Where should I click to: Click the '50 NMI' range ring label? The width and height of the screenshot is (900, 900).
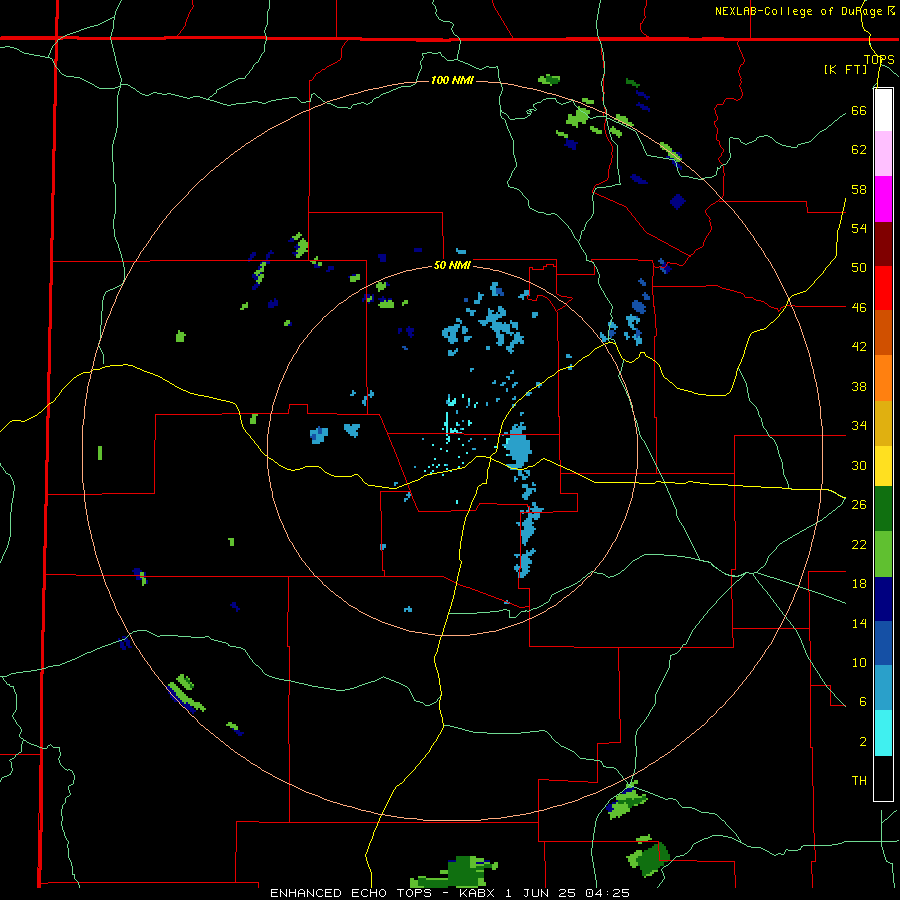(x=452, y=265)
